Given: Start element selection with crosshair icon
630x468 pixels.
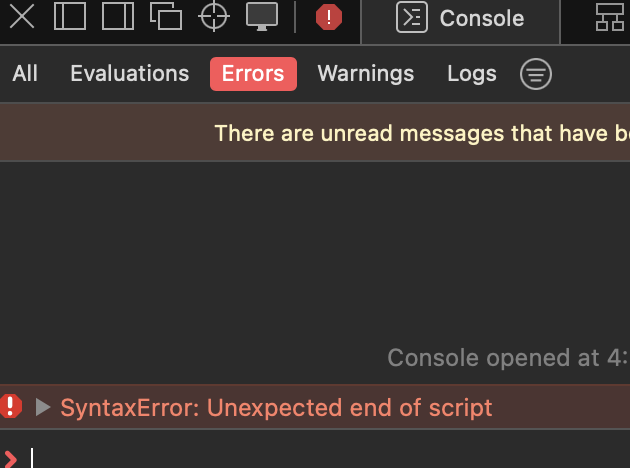Looking at the screenshot, I should coord(214,16).
